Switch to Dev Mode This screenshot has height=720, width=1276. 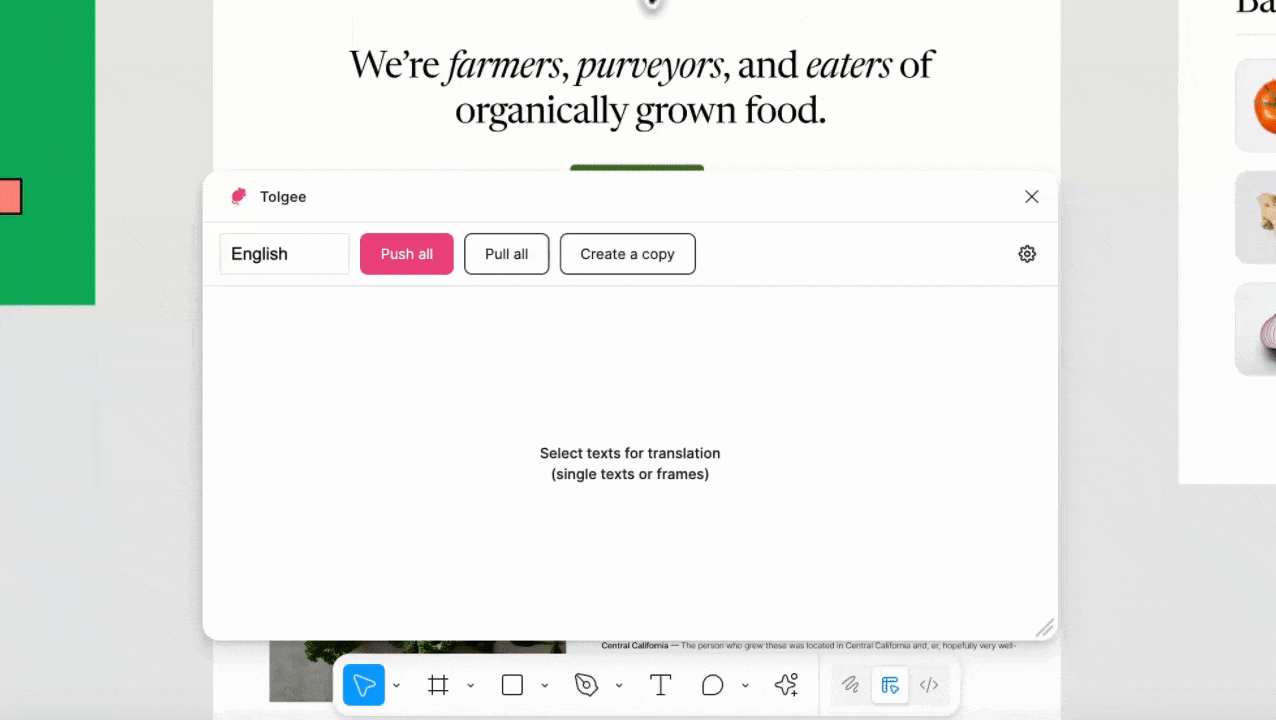coord(929,685)
